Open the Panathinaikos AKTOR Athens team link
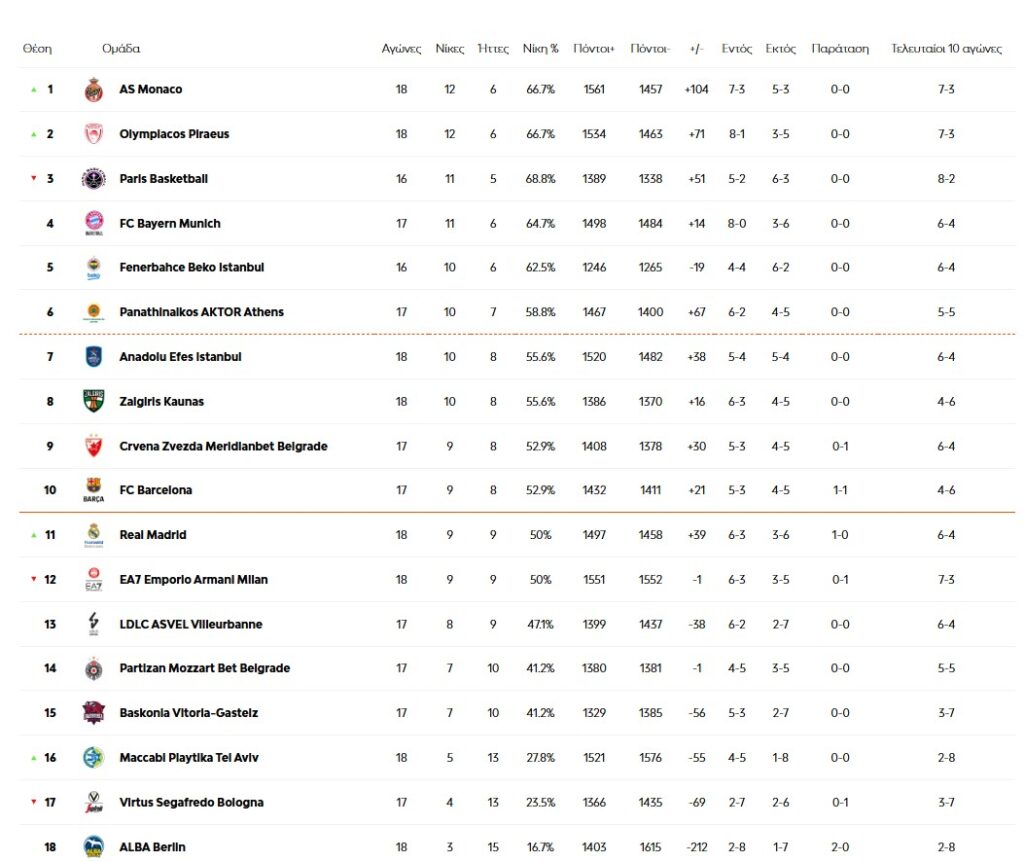The height and width of the screenshot is (862, 1024). [201, 312]
